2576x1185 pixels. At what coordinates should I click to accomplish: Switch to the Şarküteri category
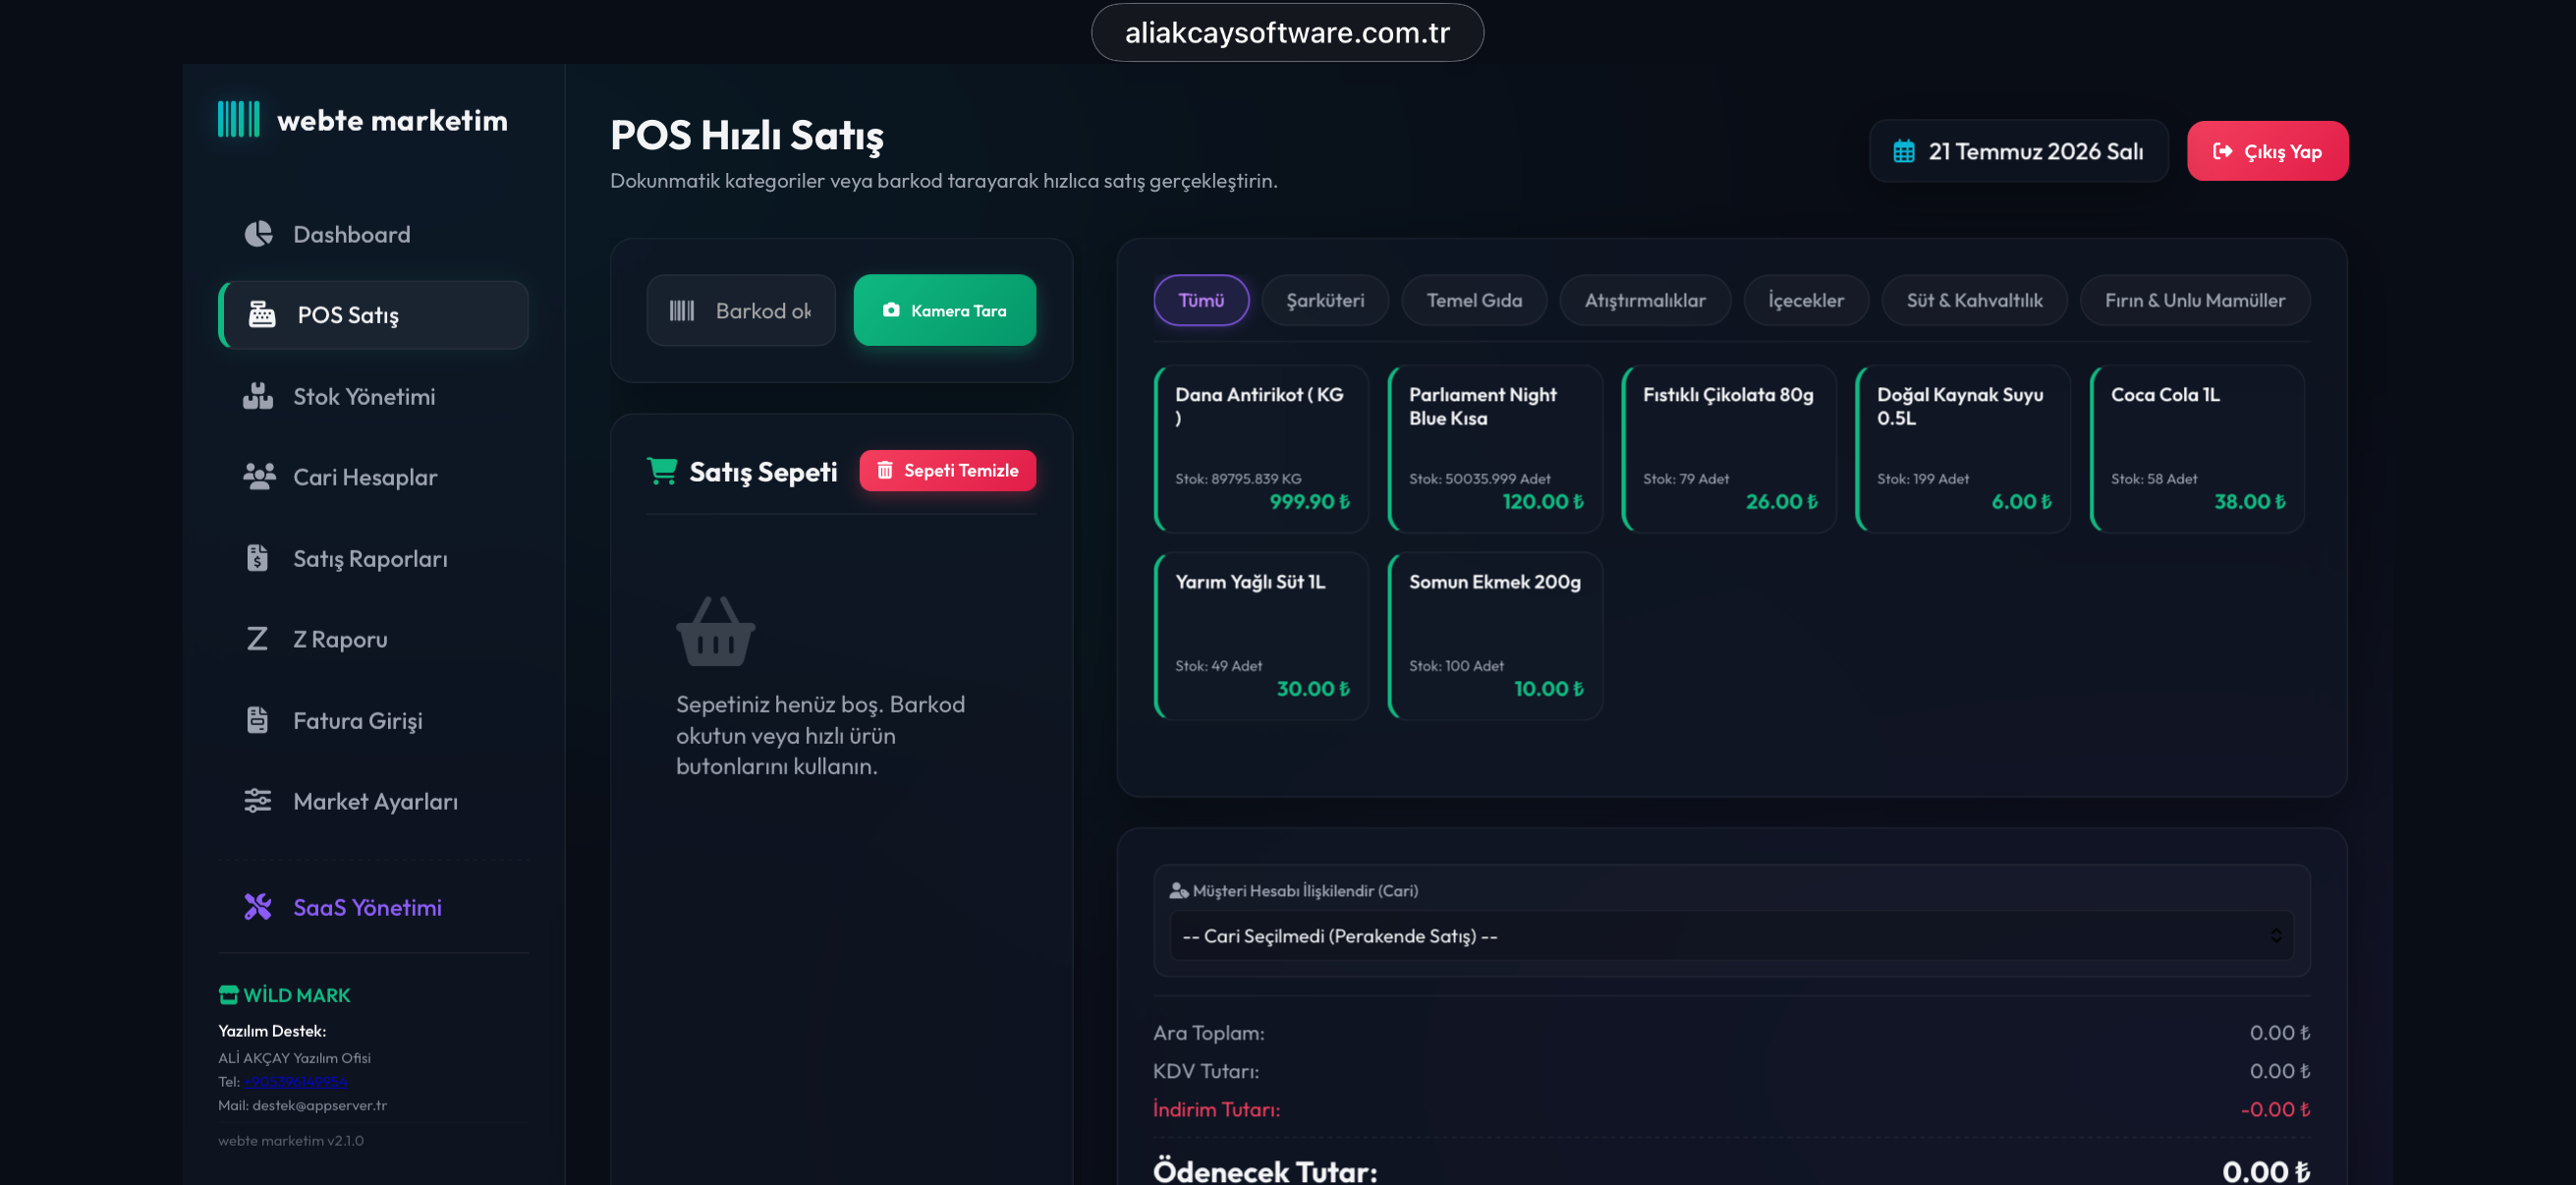[x=1325, y=300]
